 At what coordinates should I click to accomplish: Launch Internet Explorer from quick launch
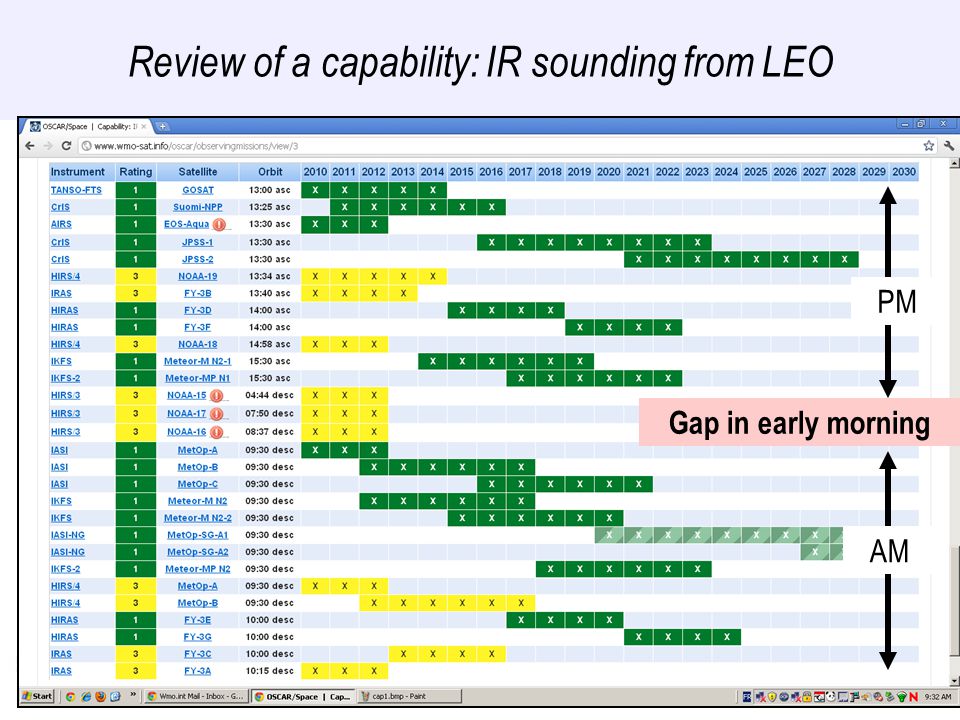(x=86, y=696)
